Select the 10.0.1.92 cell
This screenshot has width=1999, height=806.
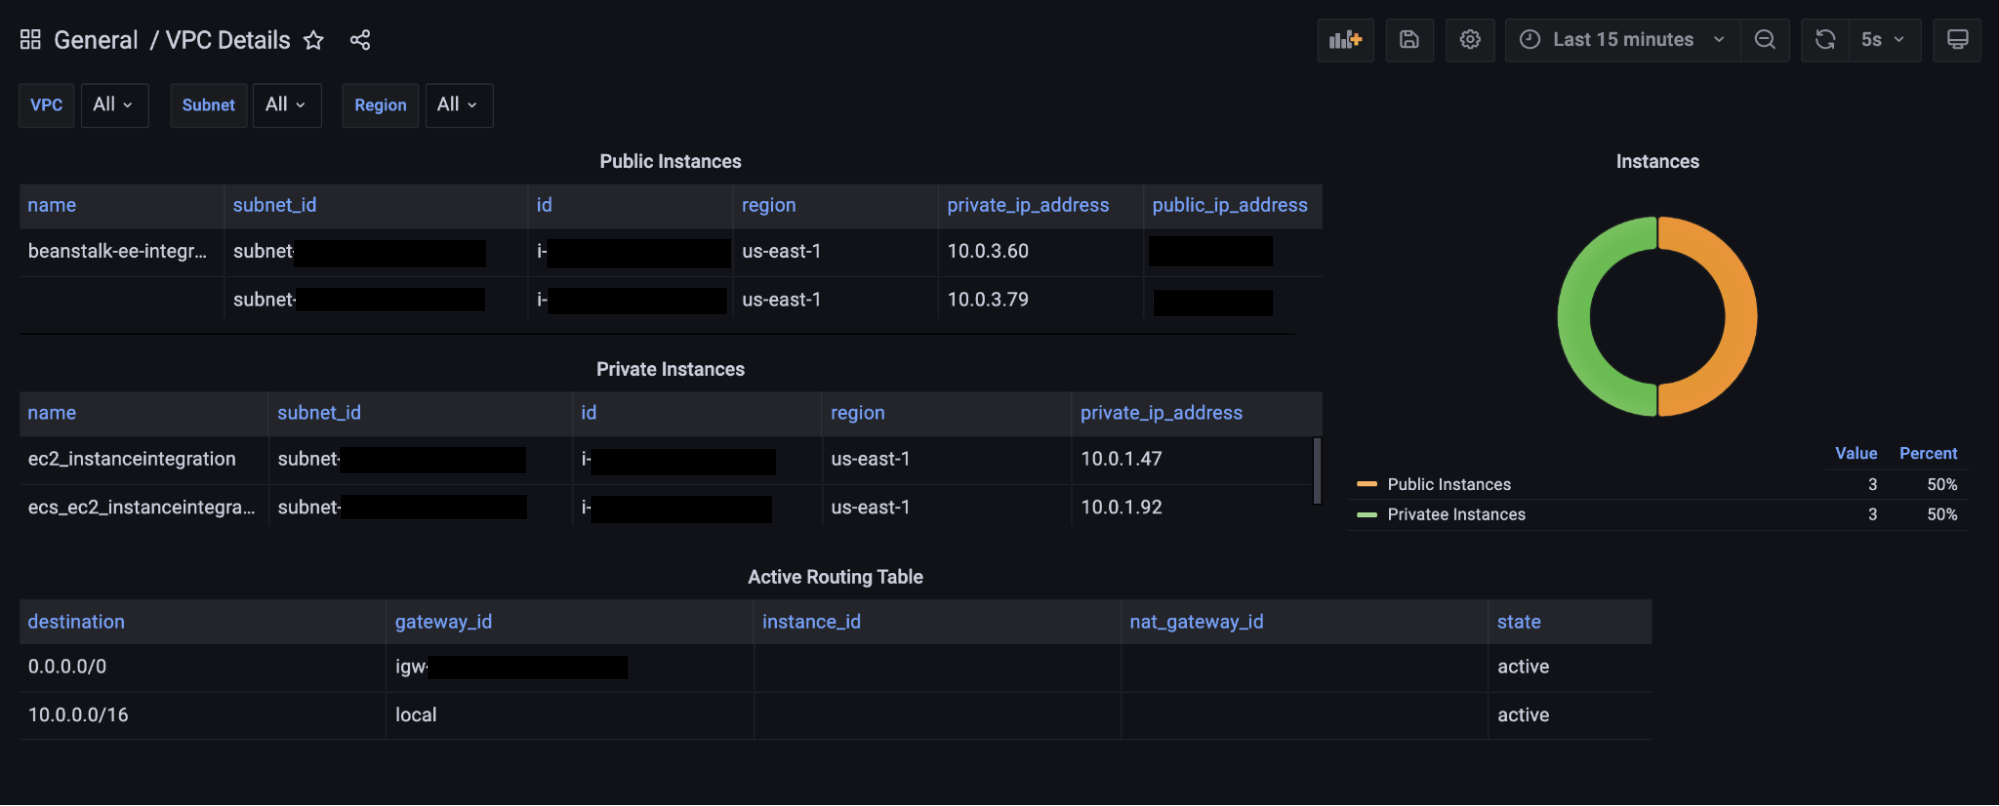[x=1192, y=507]
